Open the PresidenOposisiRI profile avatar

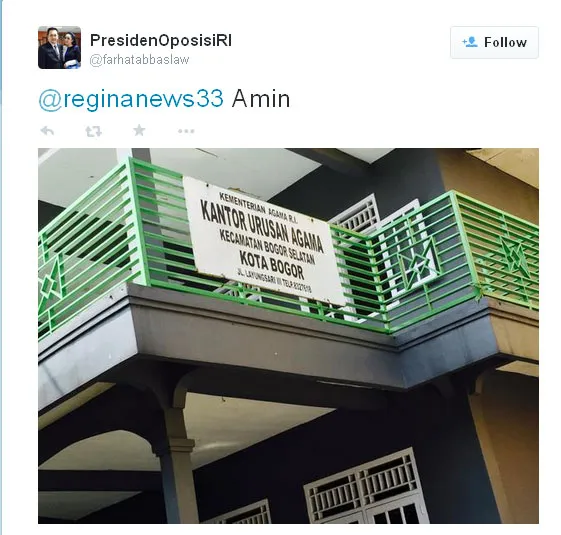[59, 48]
